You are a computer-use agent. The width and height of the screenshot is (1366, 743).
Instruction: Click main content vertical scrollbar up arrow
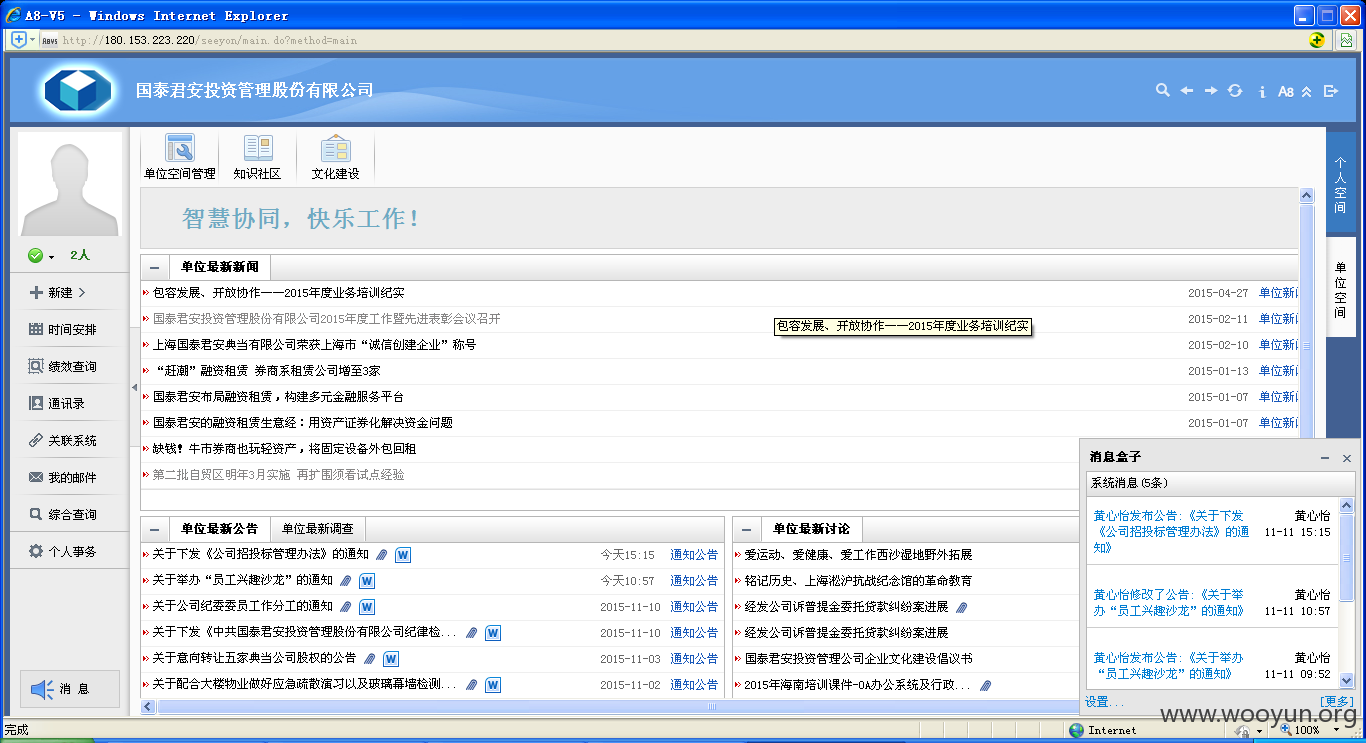(x=1306, y=195)
